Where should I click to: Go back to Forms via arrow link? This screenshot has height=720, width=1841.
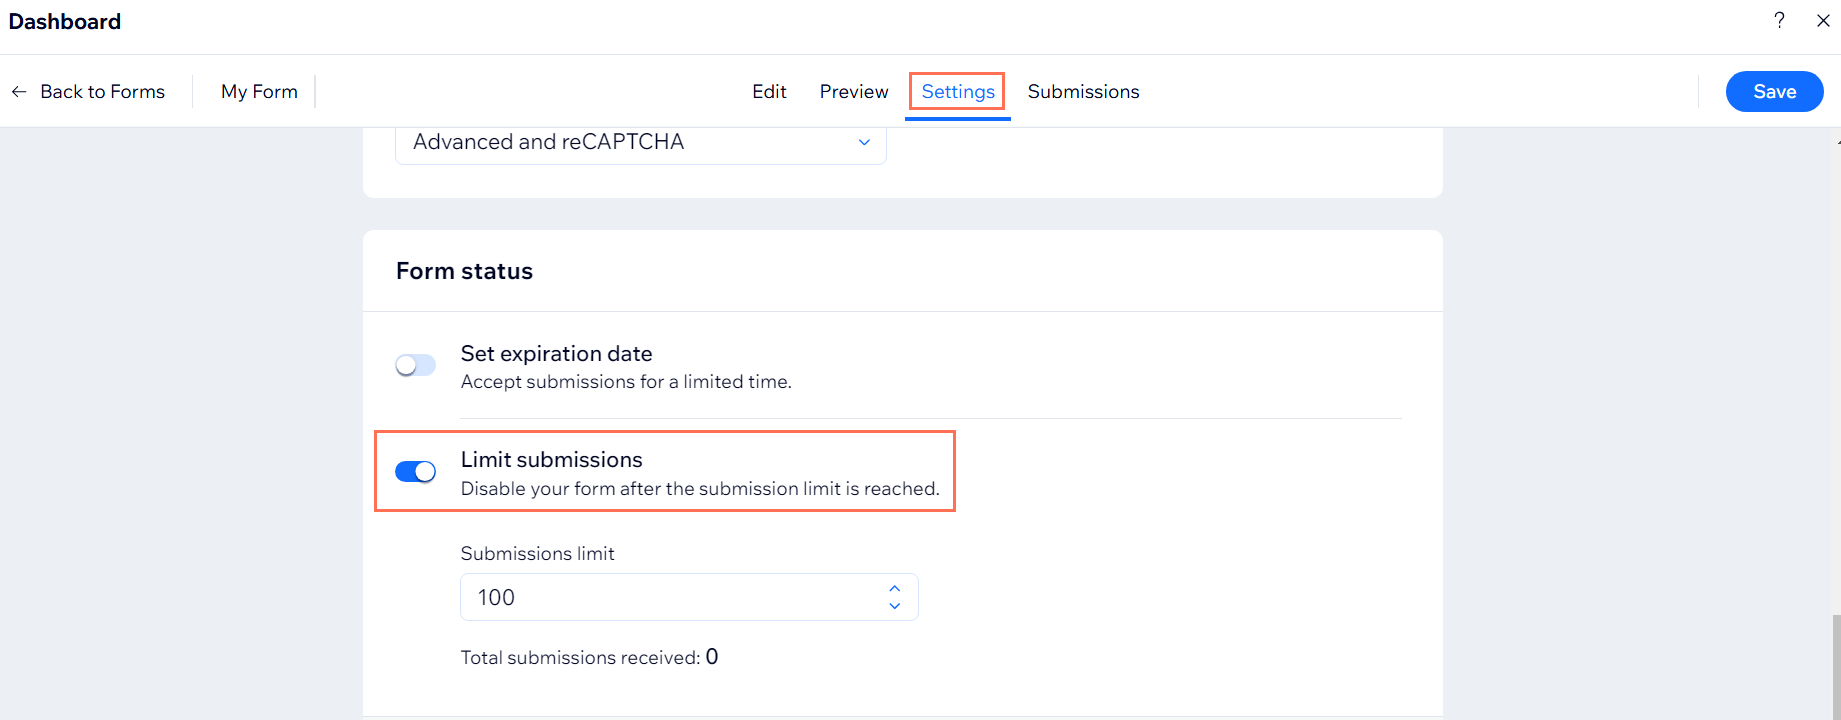click(88, 91)
